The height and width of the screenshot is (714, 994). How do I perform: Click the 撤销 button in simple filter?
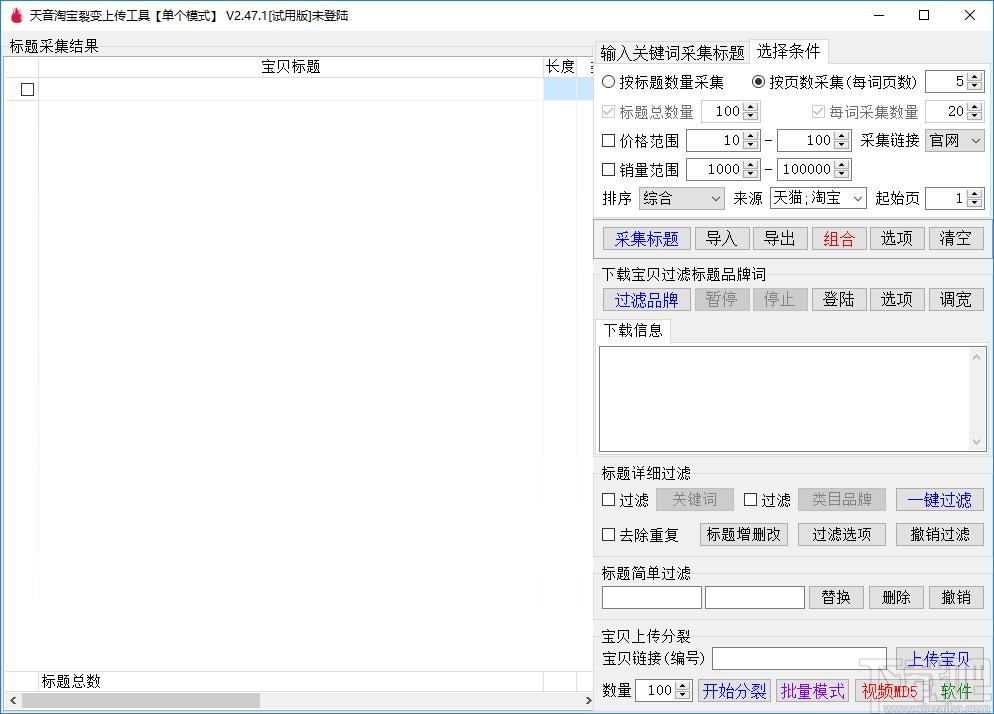[x=956, y=597]
